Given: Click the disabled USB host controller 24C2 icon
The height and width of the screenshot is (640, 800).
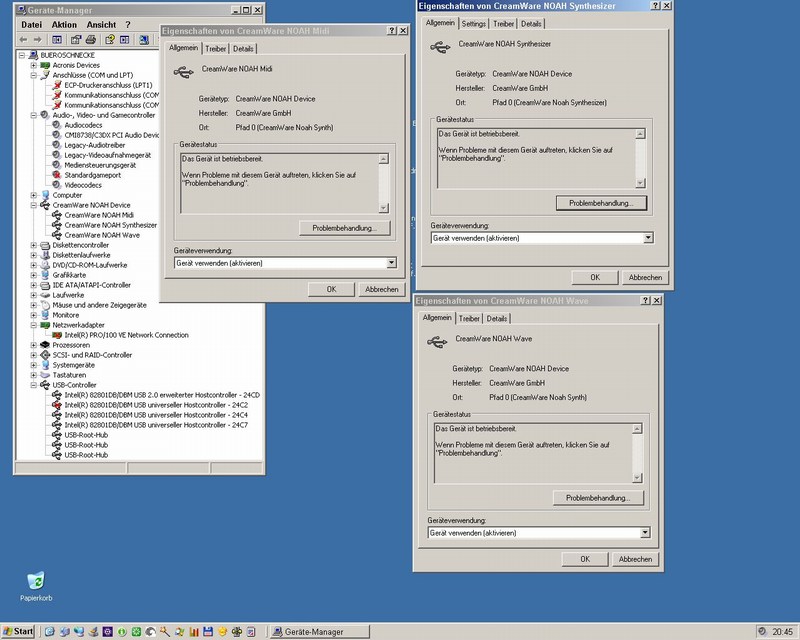Looking at the screenshot, I should (57, 405).
